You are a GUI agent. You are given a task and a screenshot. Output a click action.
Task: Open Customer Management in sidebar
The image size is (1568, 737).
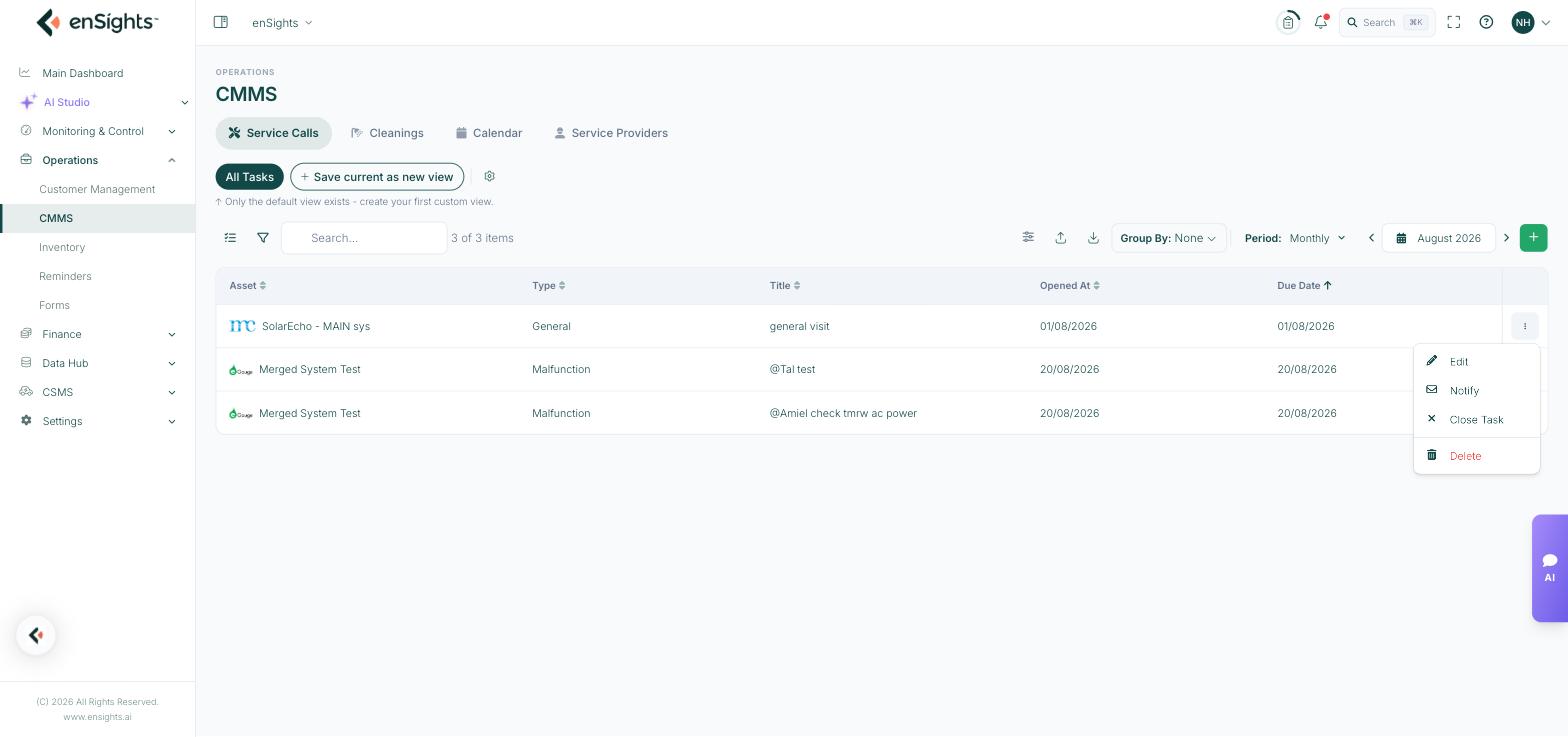(97, 189)
